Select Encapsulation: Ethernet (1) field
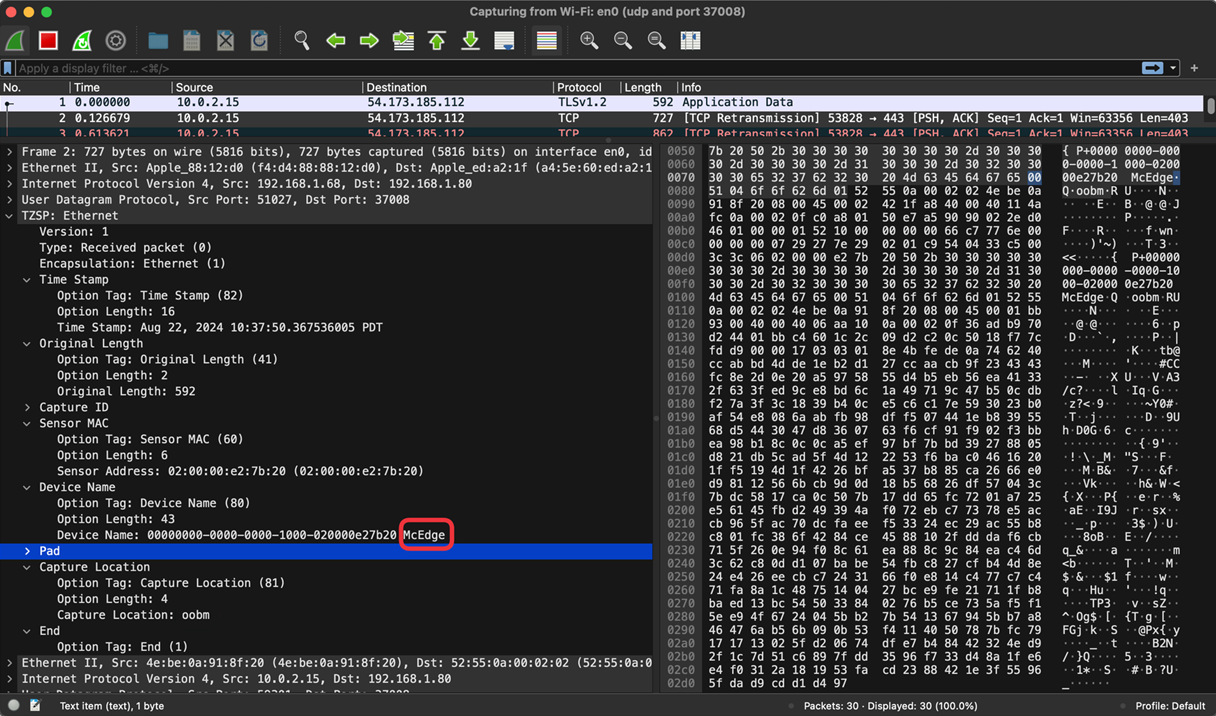Viewport: 1216px width, 716px height. click(132, 263)
